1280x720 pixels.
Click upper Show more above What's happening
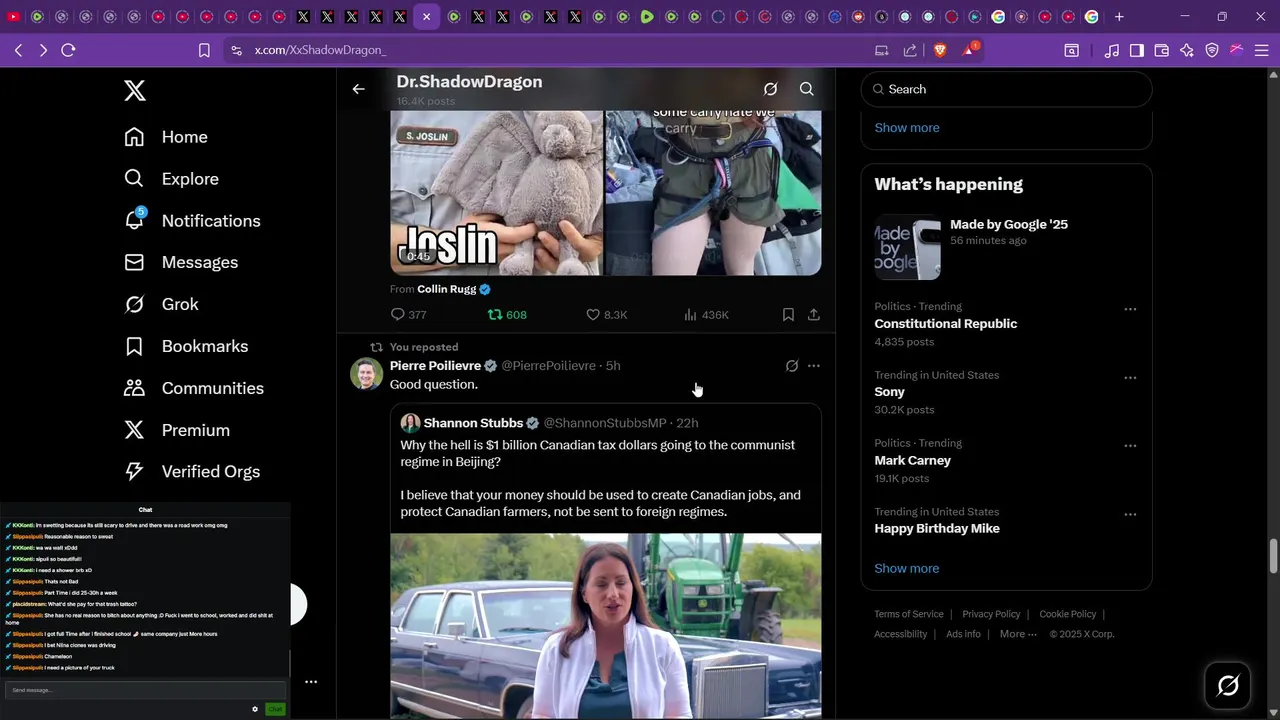click(x=906, y=127)
